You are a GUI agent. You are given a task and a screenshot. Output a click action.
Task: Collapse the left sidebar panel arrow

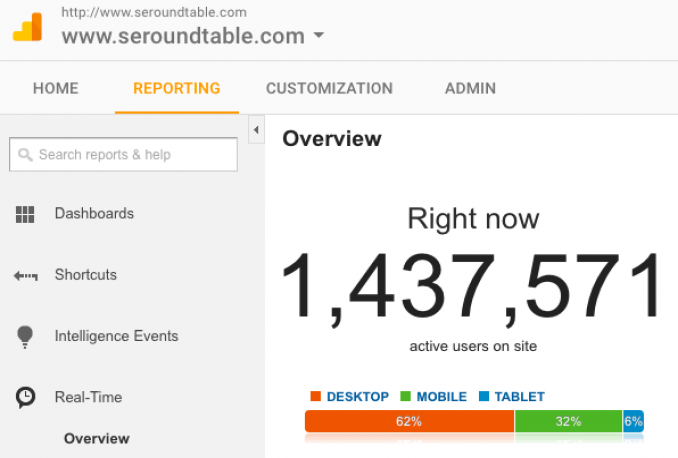(256, 130)
